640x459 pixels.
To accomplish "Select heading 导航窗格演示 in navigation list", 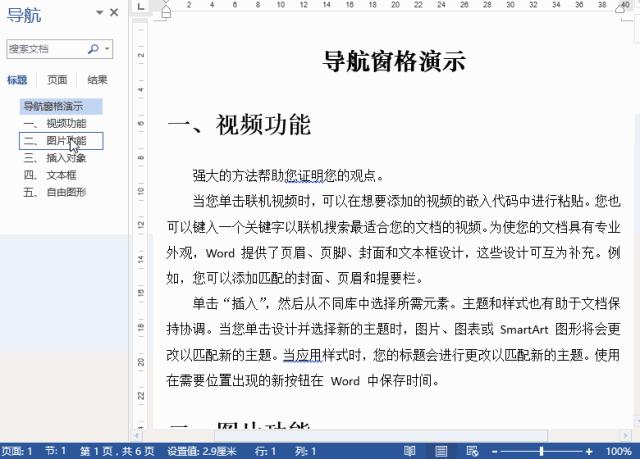I will tap(61, 106).
